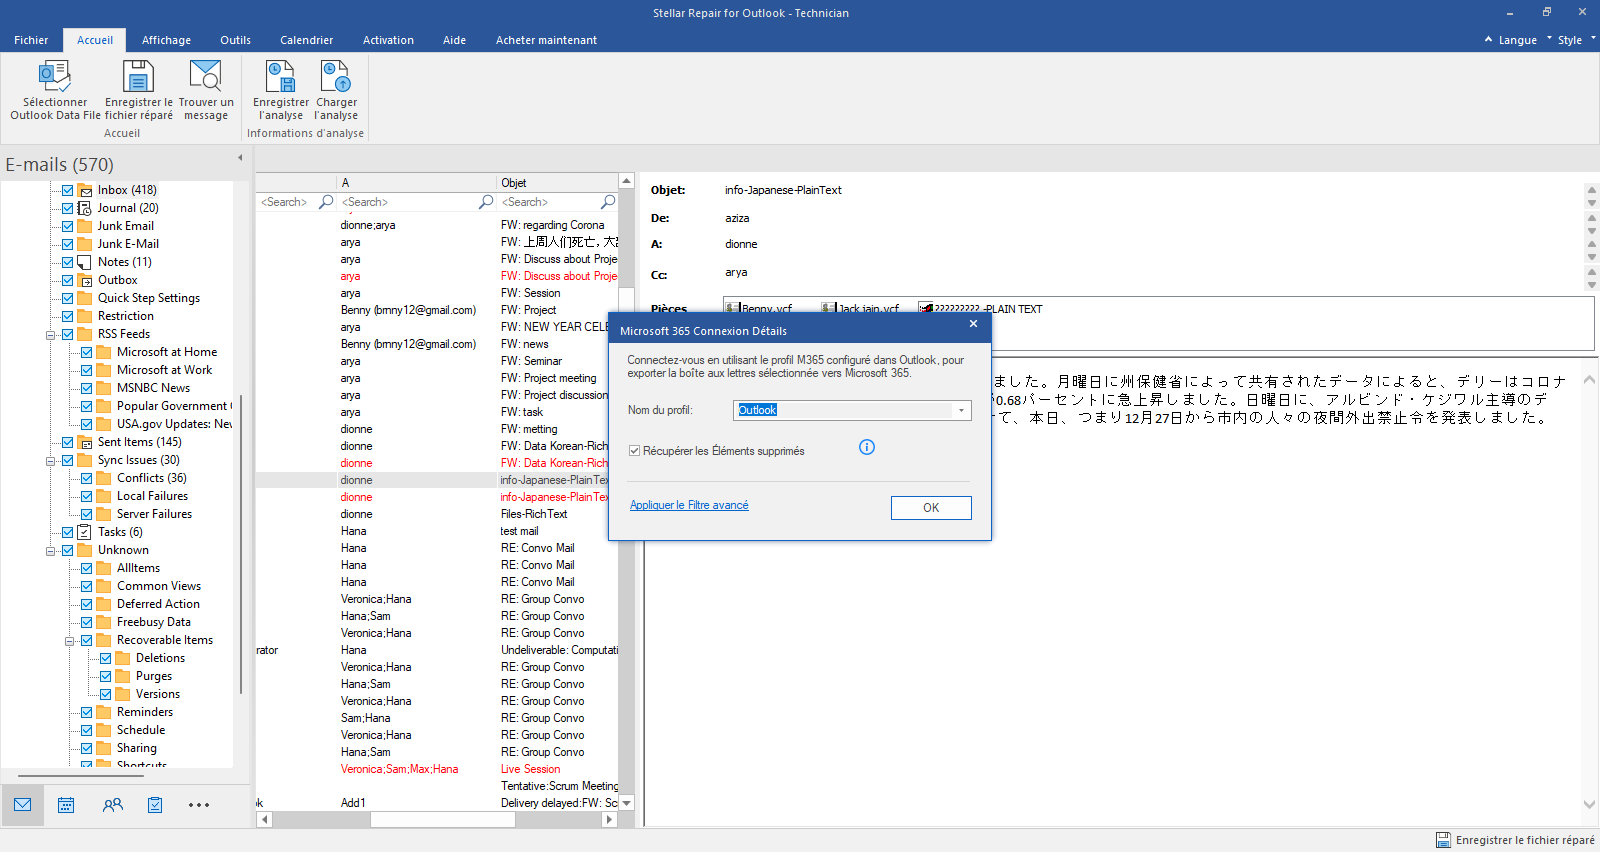Switch to Outils tab
The width and height of the screenshot is (1600, 852).
[235, 40]
